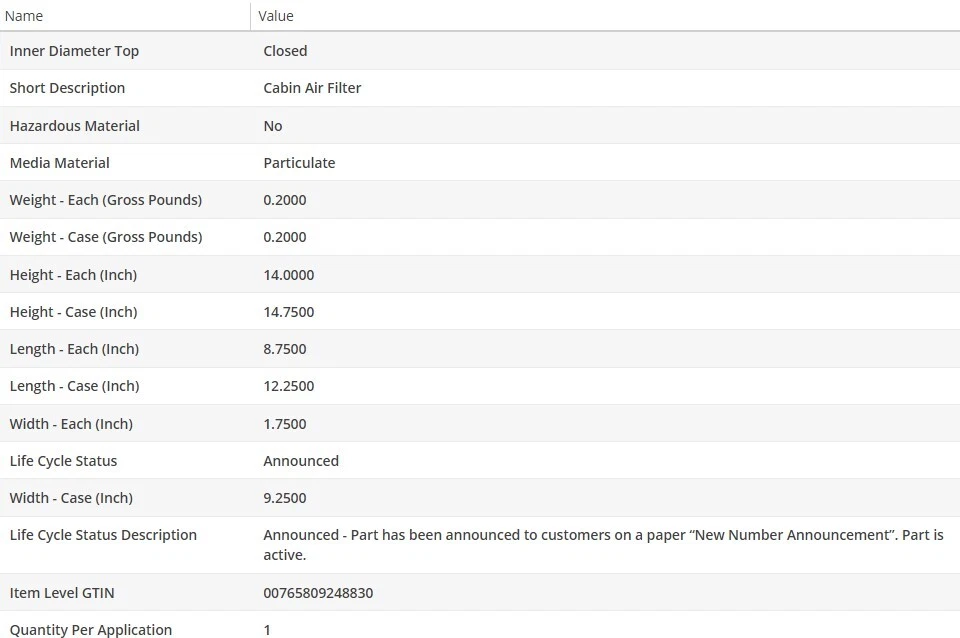Click the Cabin Air Filter value
The height and width of the screenshot is (638, 960).
click(x=312, y=88)
